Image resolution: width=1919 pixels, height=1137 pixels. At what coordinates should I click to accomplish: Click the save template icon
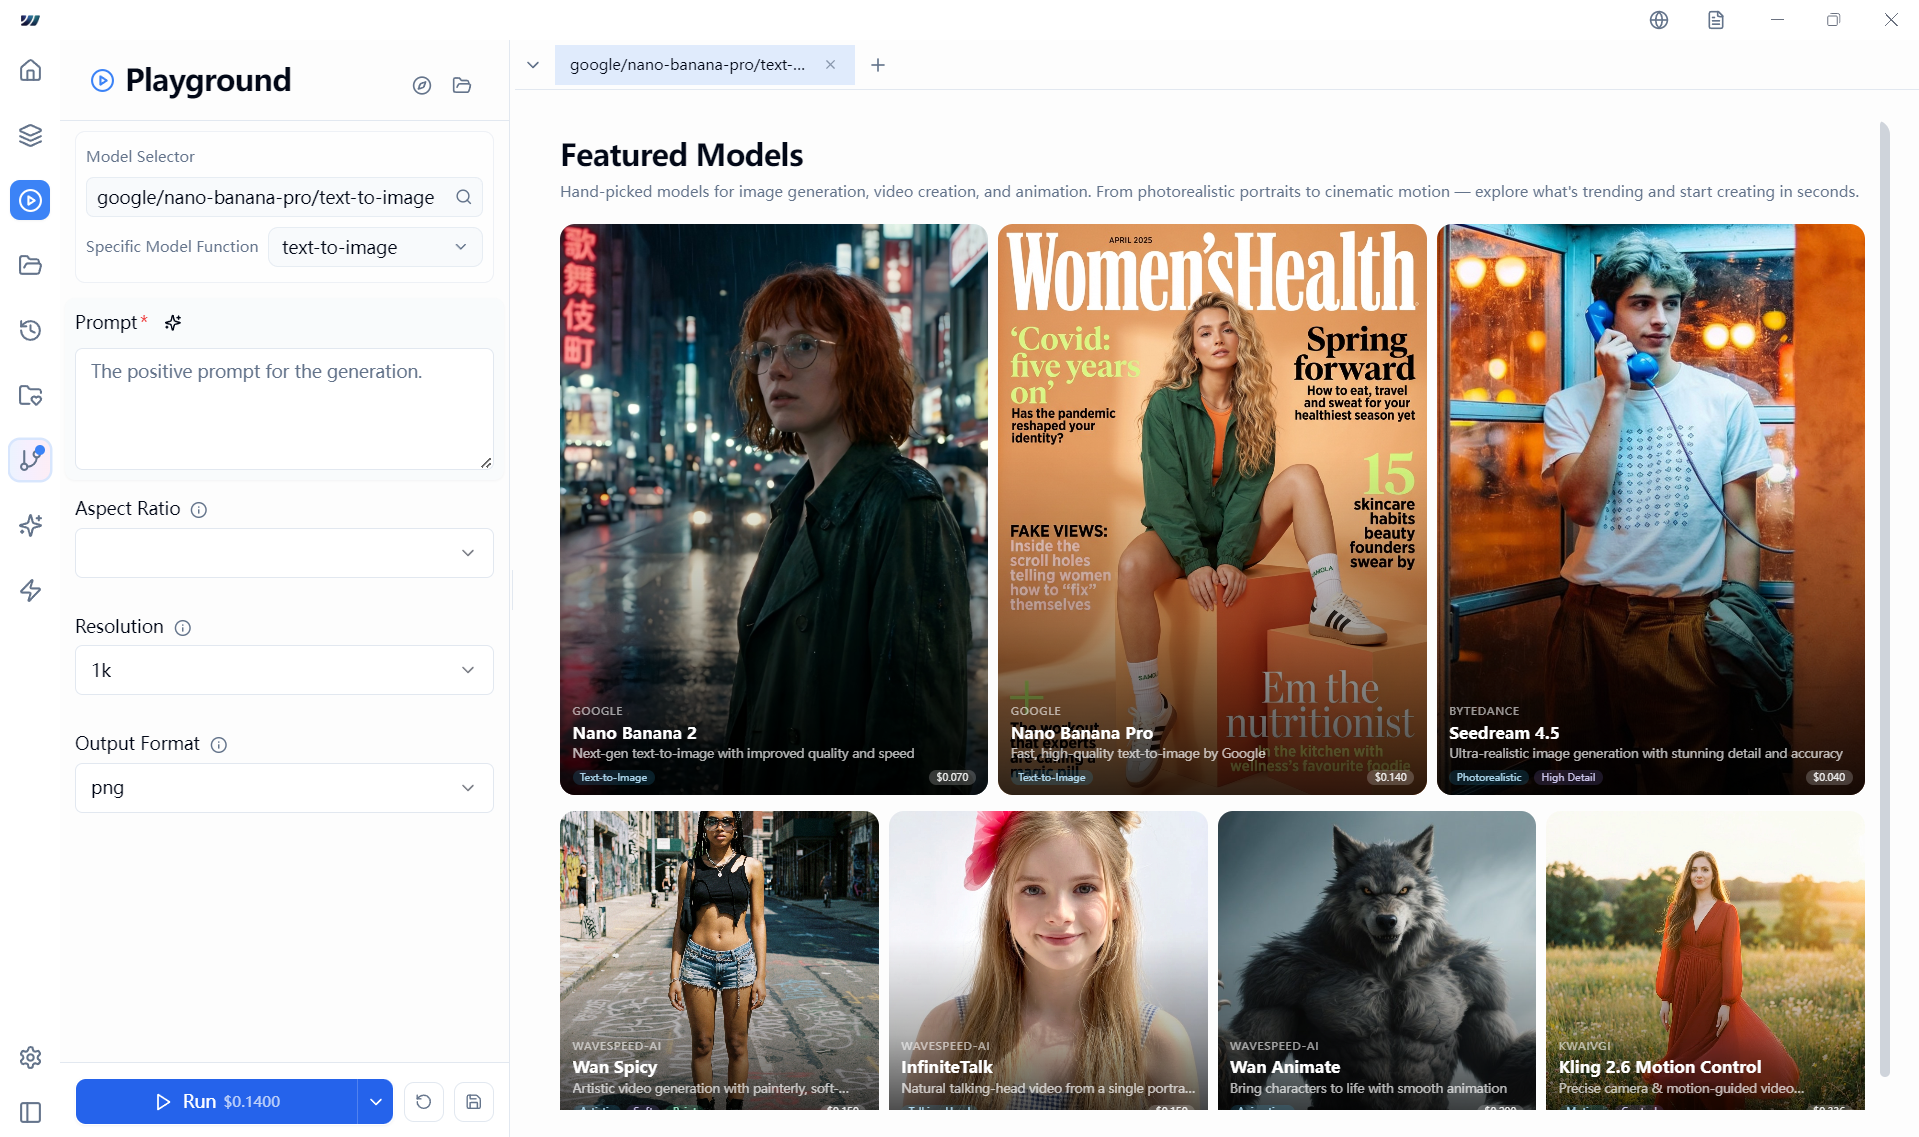coord(474,1101)
